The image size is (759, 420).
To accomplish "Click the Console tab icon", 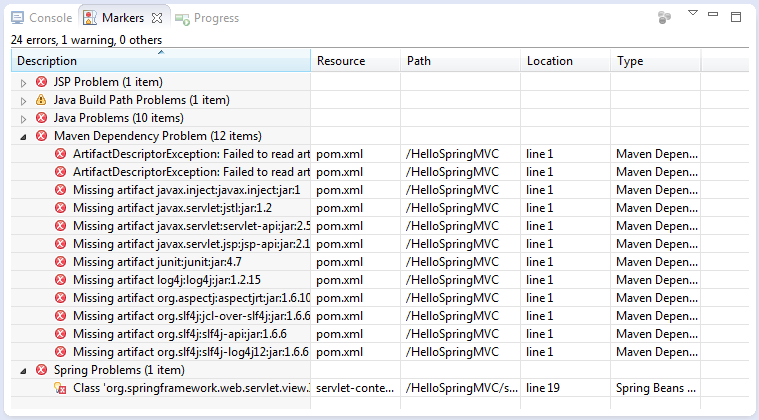I will coord(17,18).
